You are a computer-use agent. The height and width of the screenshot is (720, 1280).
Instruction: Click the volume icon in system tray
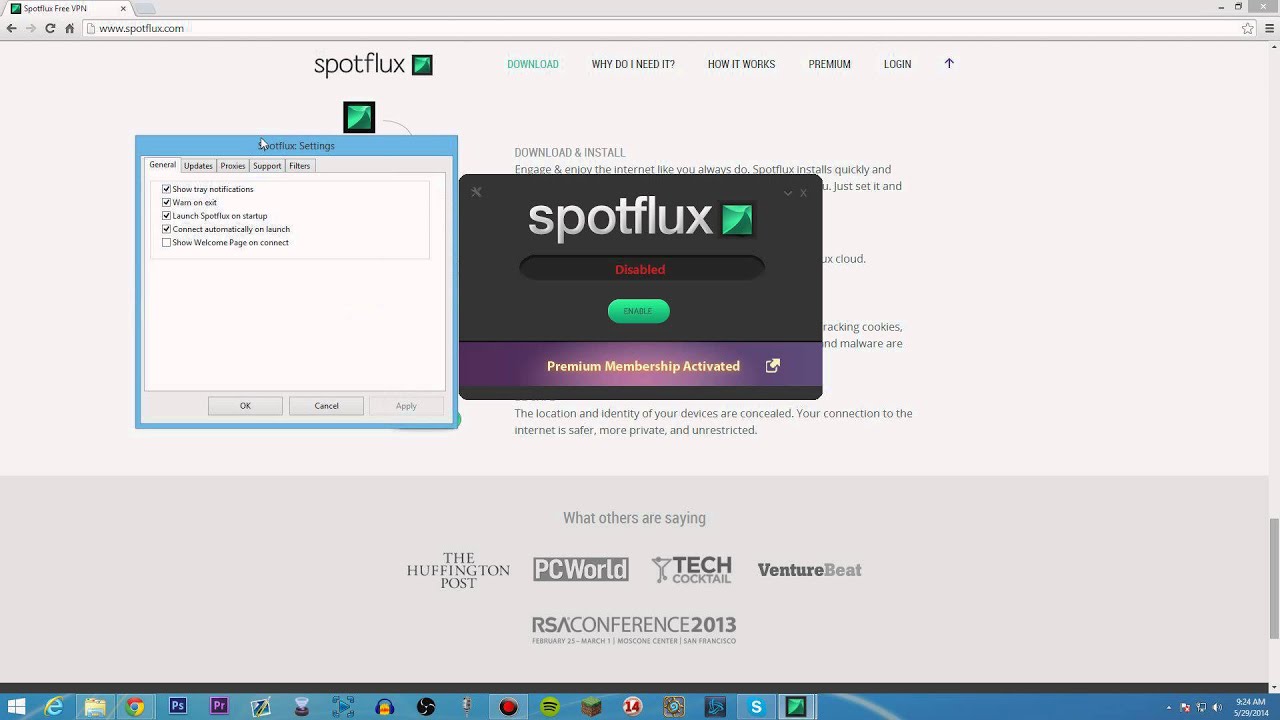pos(1217,707)
